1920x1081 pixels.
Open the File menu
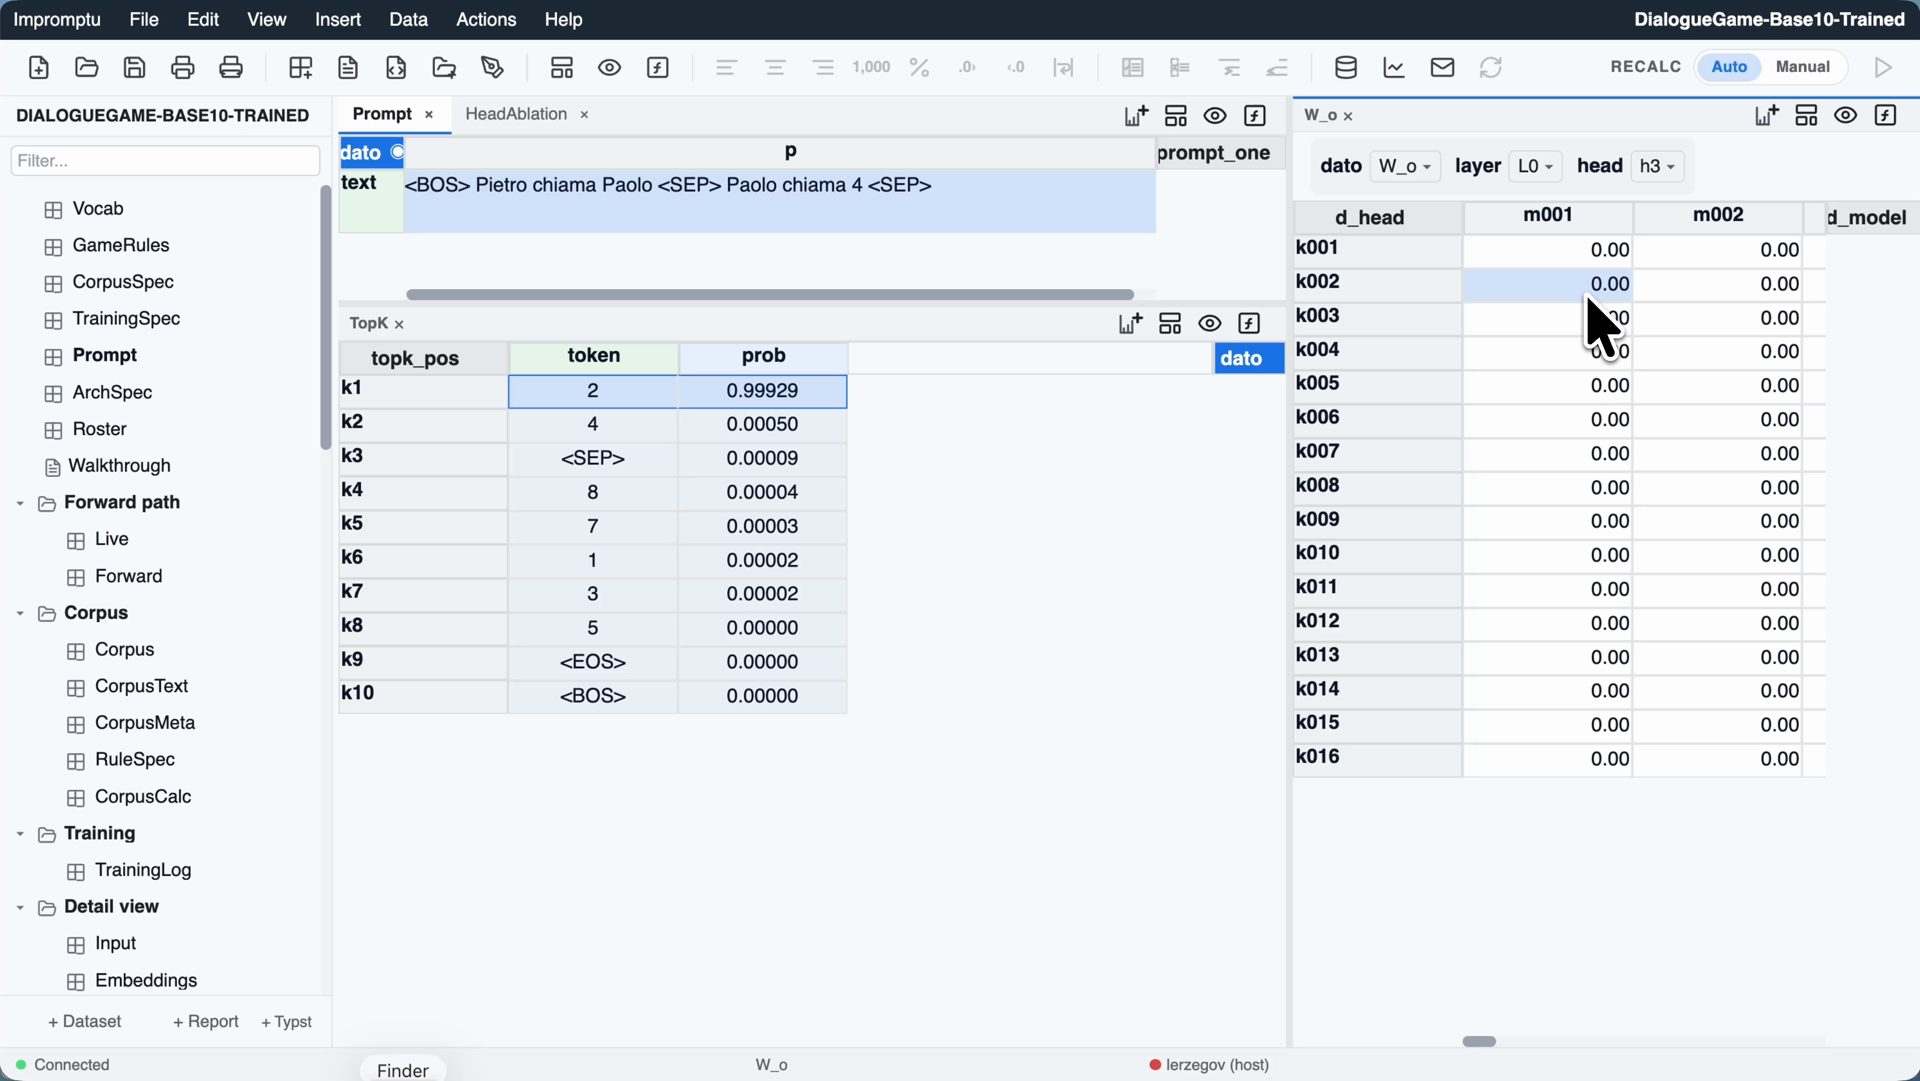tap(144, 19)
